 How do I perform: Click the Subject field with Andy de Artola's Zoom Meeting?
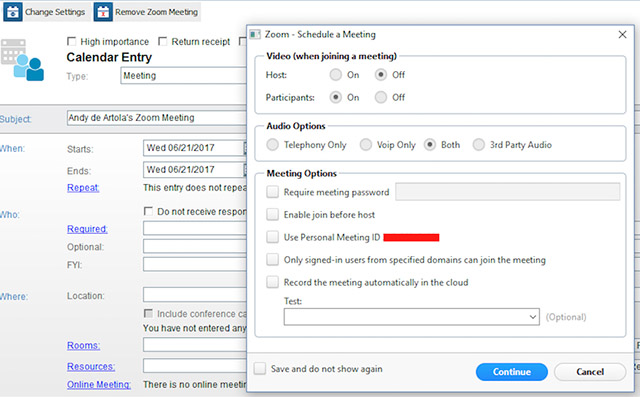157,118
